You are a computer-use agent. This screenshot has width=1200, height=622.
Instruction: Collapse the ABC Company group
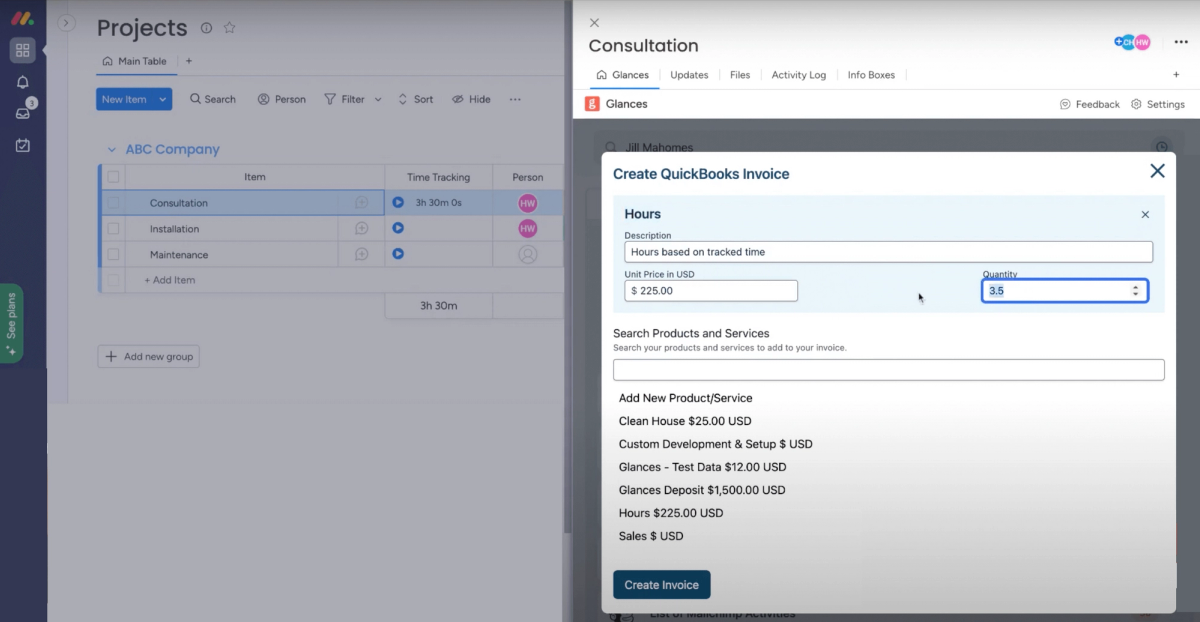[111, 150]
